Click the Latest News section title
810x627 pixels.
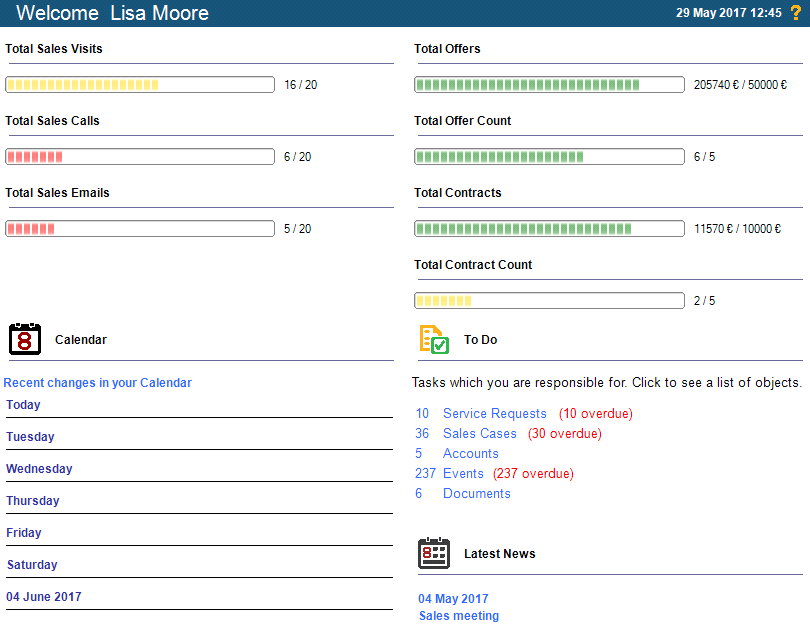point(500,554)
